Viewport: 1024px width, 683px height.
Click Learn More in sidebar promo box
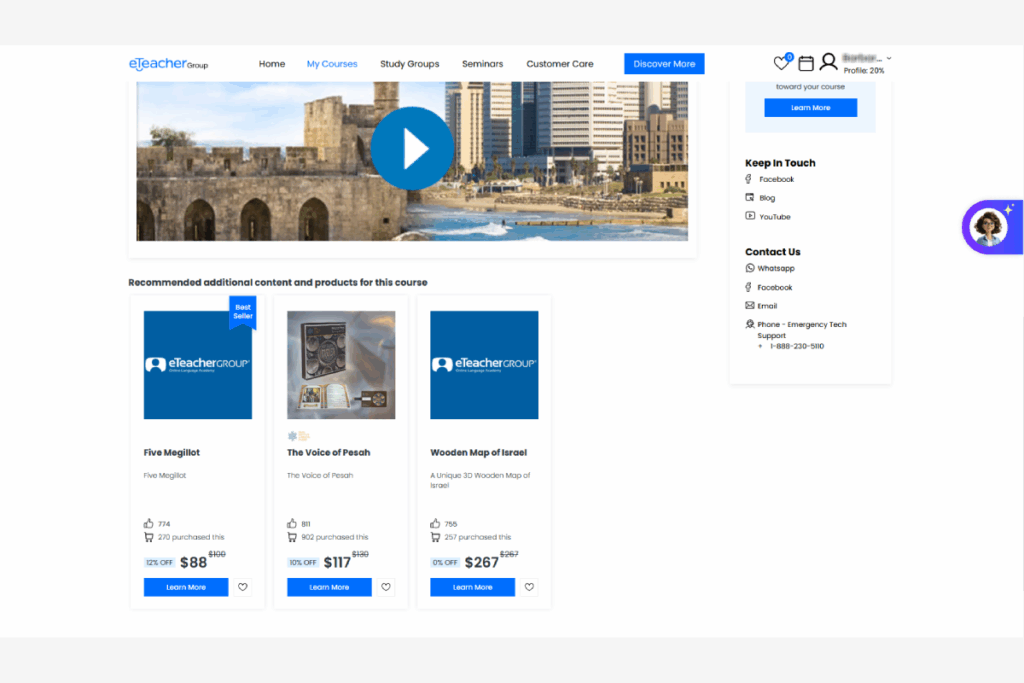[x=810, y=108]
